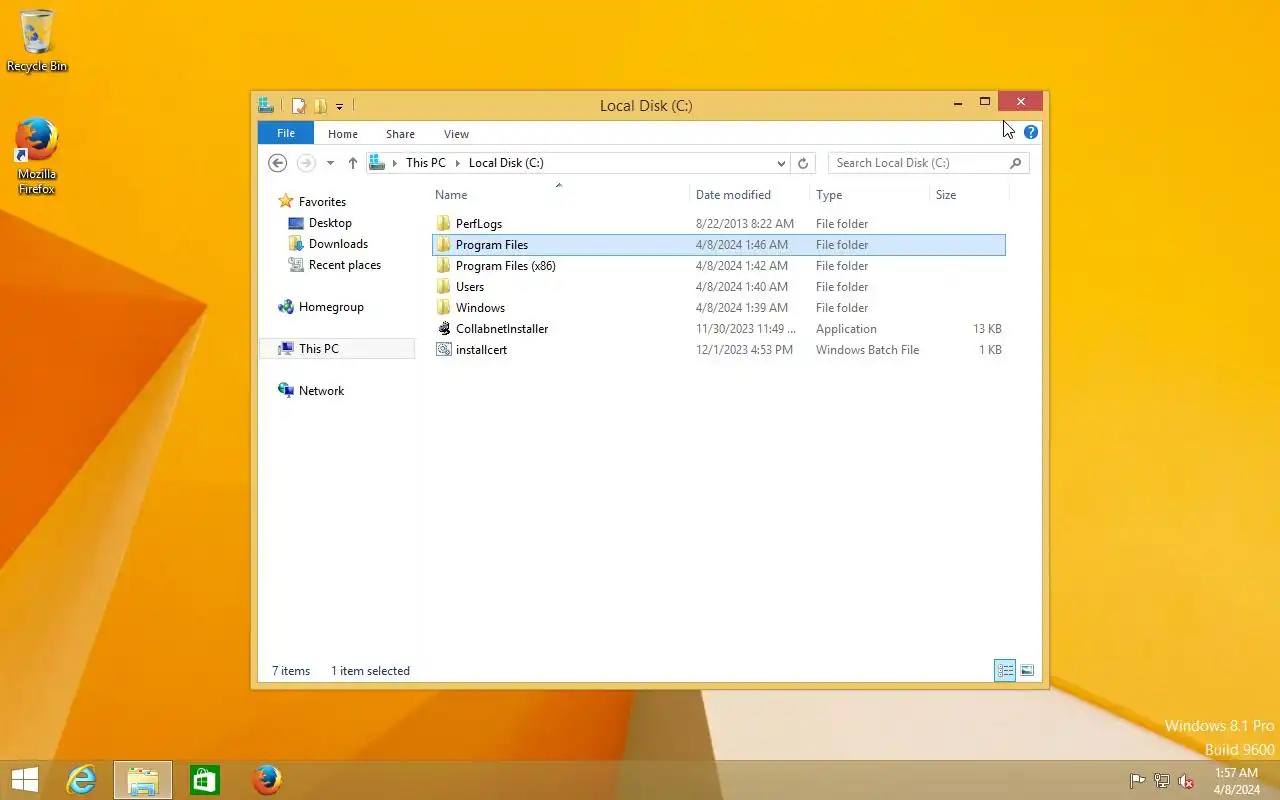Click the Forward navigation arrow
Image resolution: width=1280 pixels, height=800 pixels.
[306, 163]
